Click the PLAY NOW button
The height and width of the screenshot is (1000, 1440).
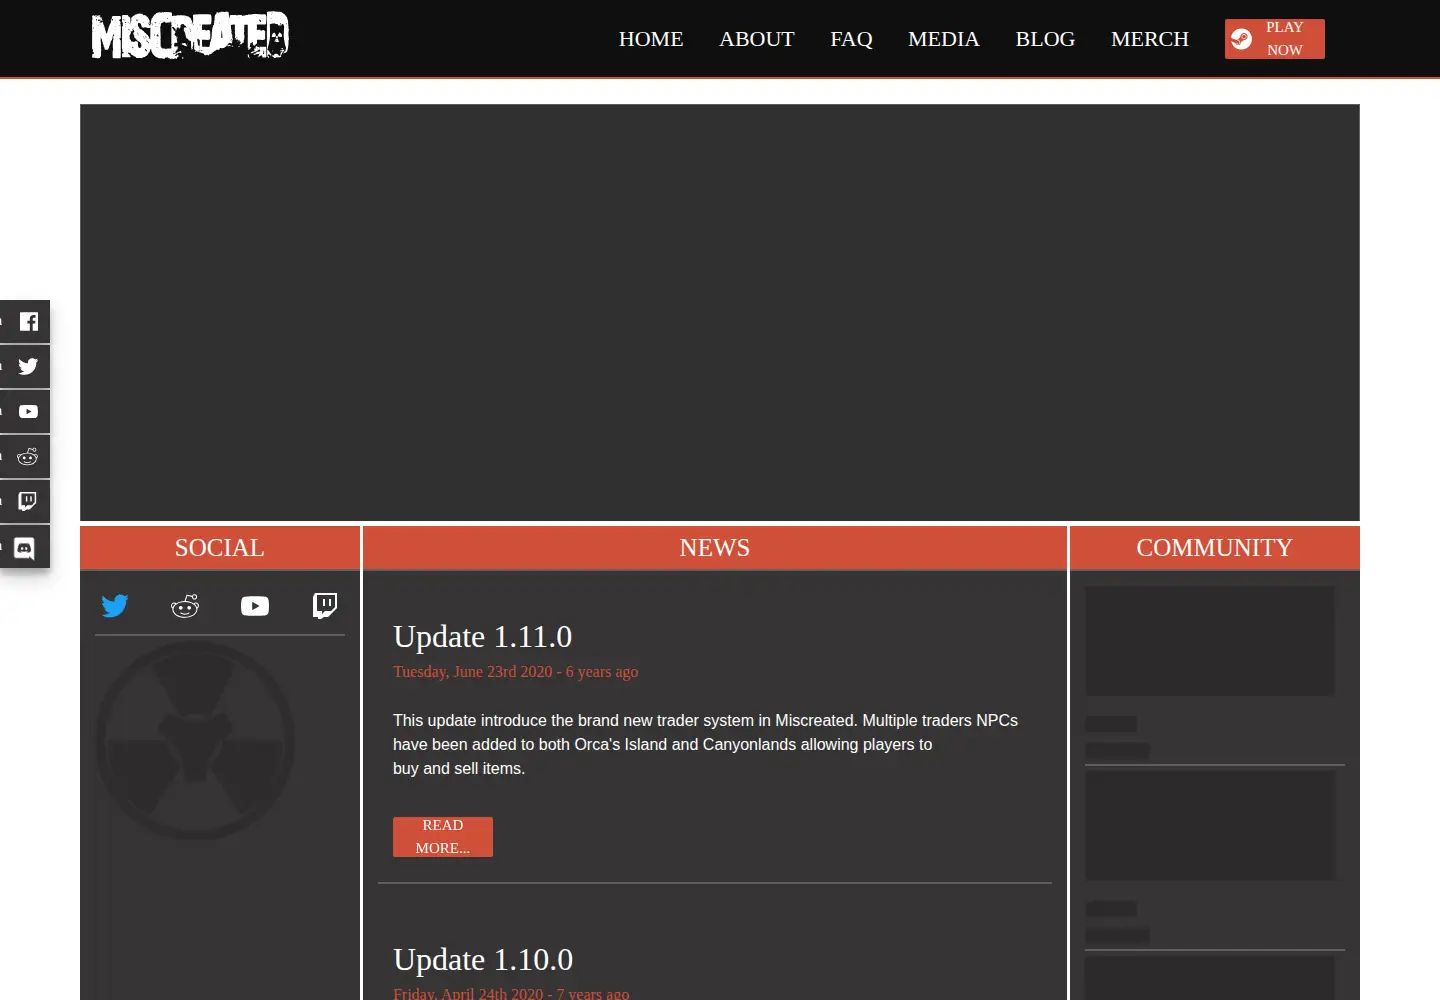tap(1275, 39)
